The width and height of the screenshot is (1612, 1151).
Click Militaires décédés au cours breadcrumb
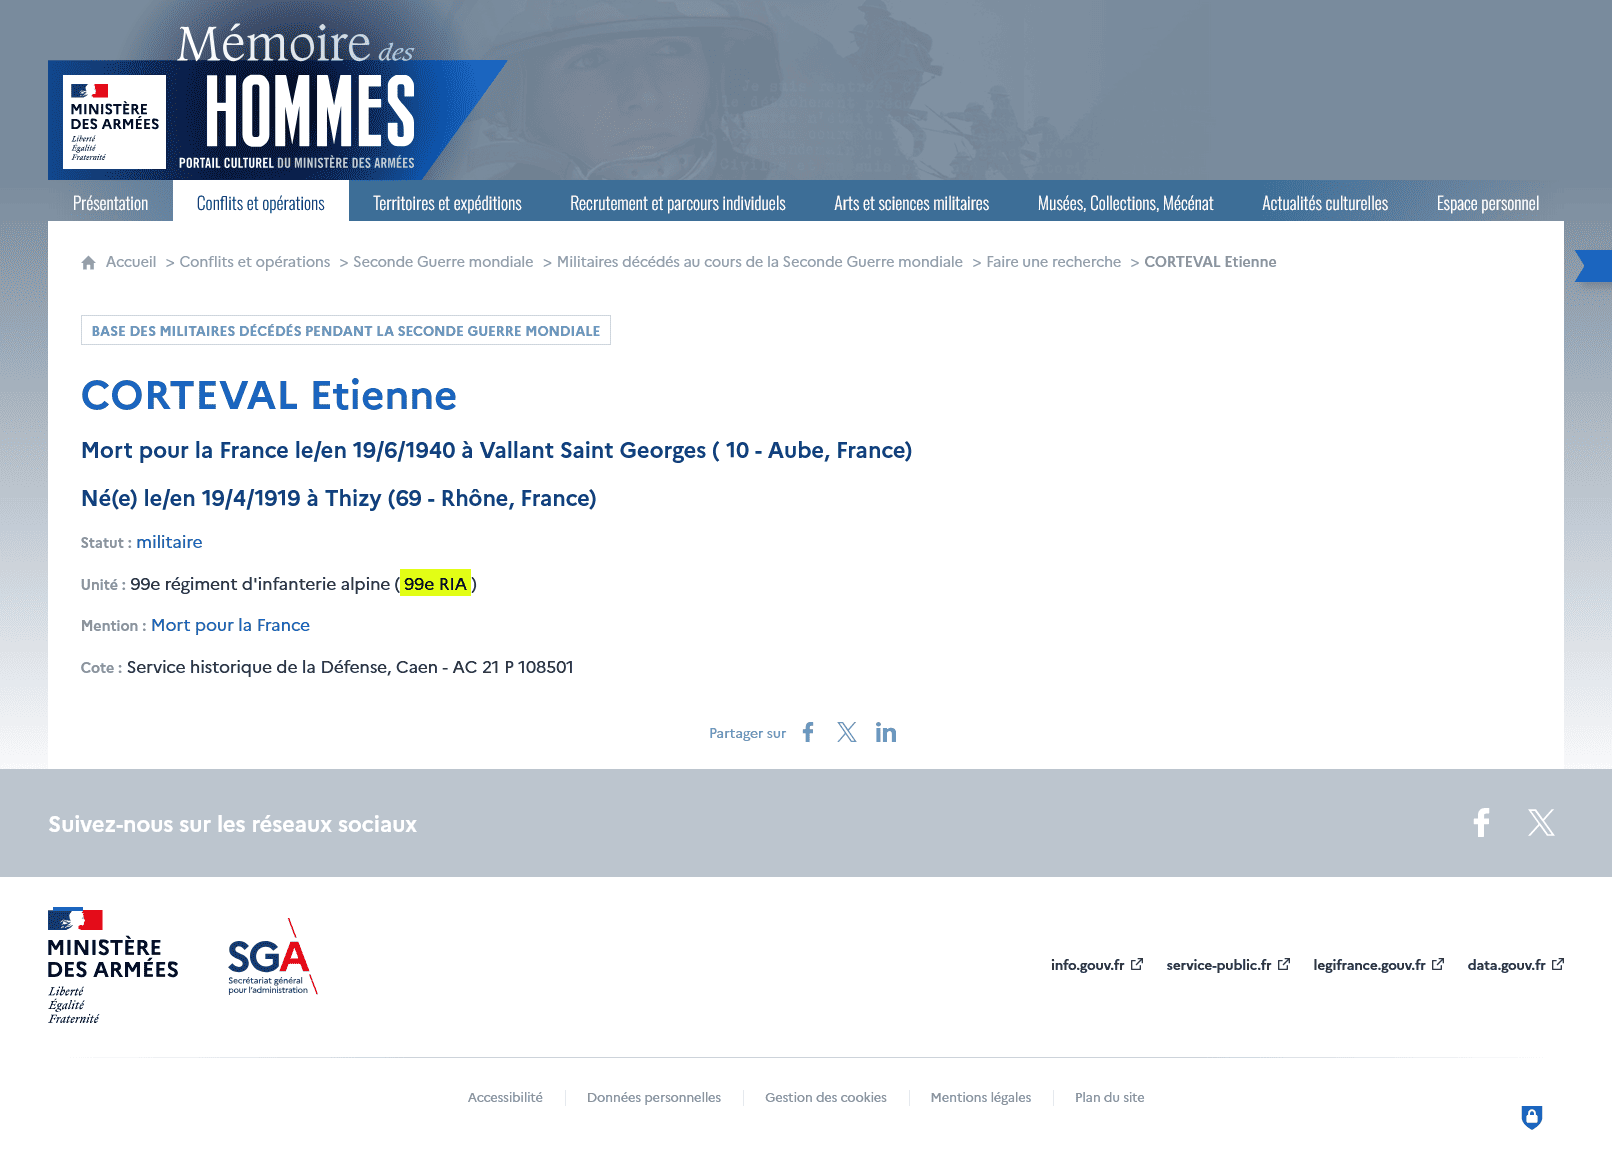[760, 262]
